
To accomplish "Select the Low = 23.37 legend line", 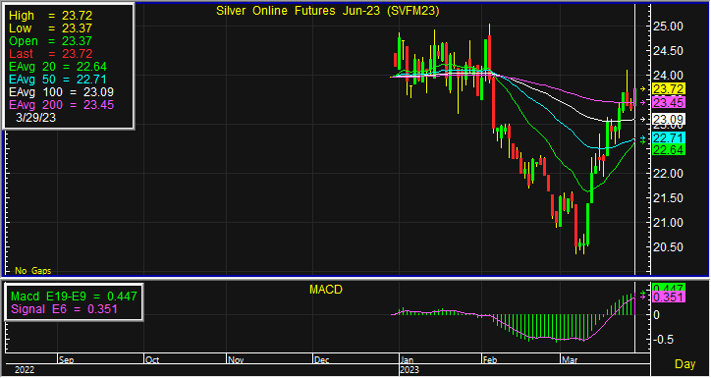I will (x=50, y=29).
